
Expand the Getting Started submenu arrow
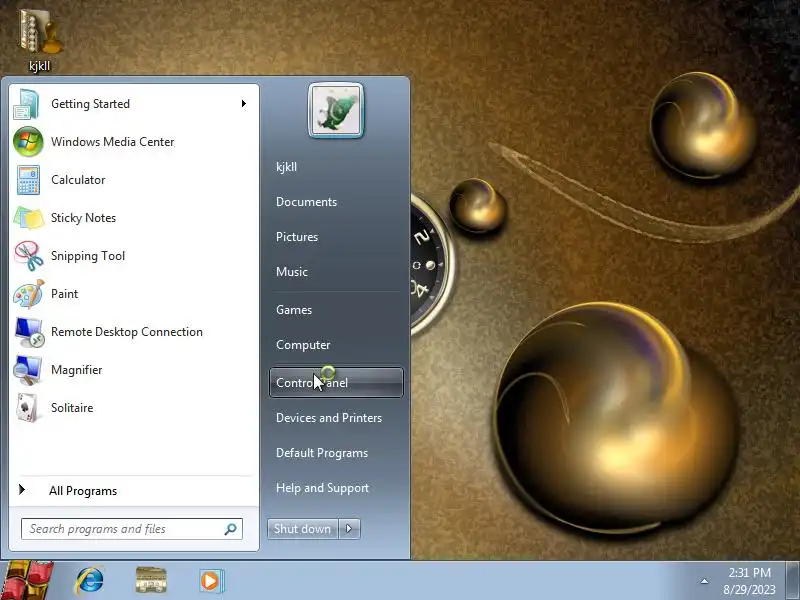(x=244, y=104)
